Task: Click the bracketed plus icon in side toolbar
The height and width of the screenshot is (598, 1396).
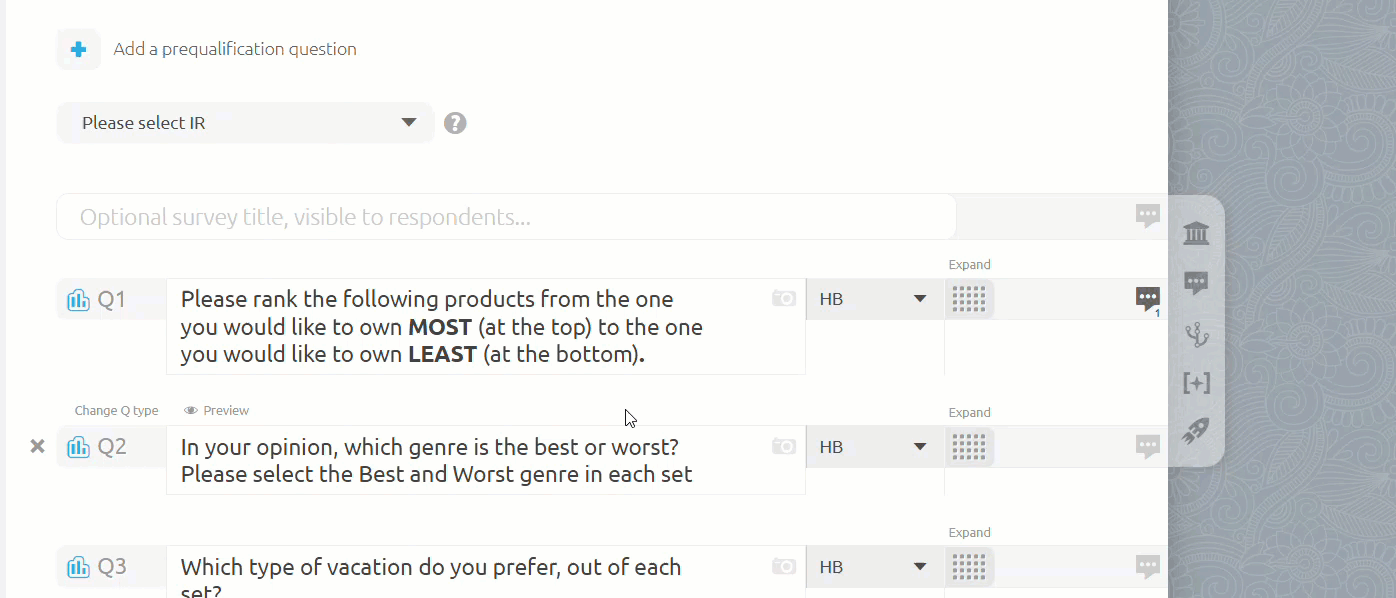Action: tap(1196, 383)
